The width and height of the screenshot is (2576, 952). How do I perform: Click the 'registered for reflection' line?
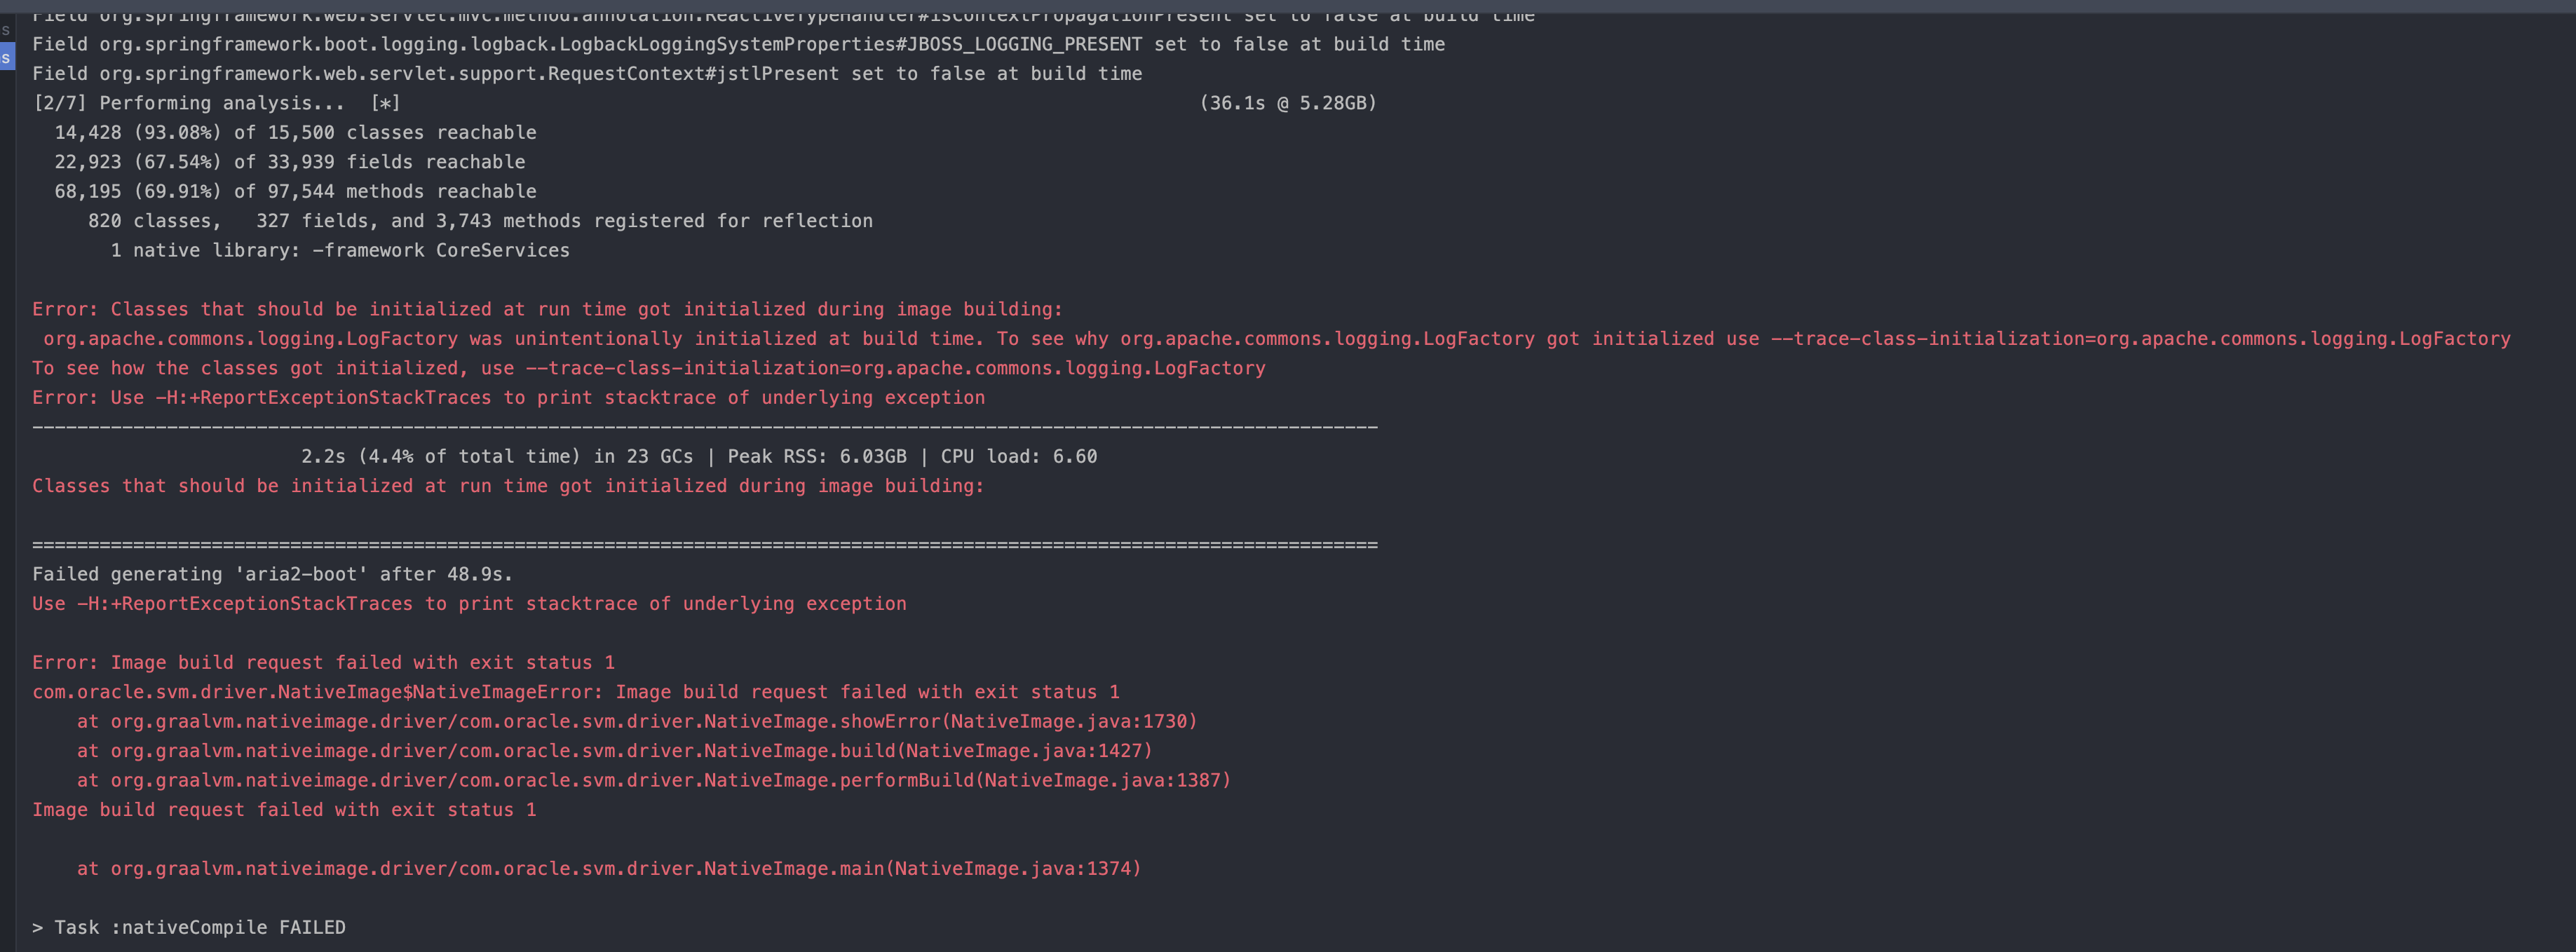tap(480, 221)
